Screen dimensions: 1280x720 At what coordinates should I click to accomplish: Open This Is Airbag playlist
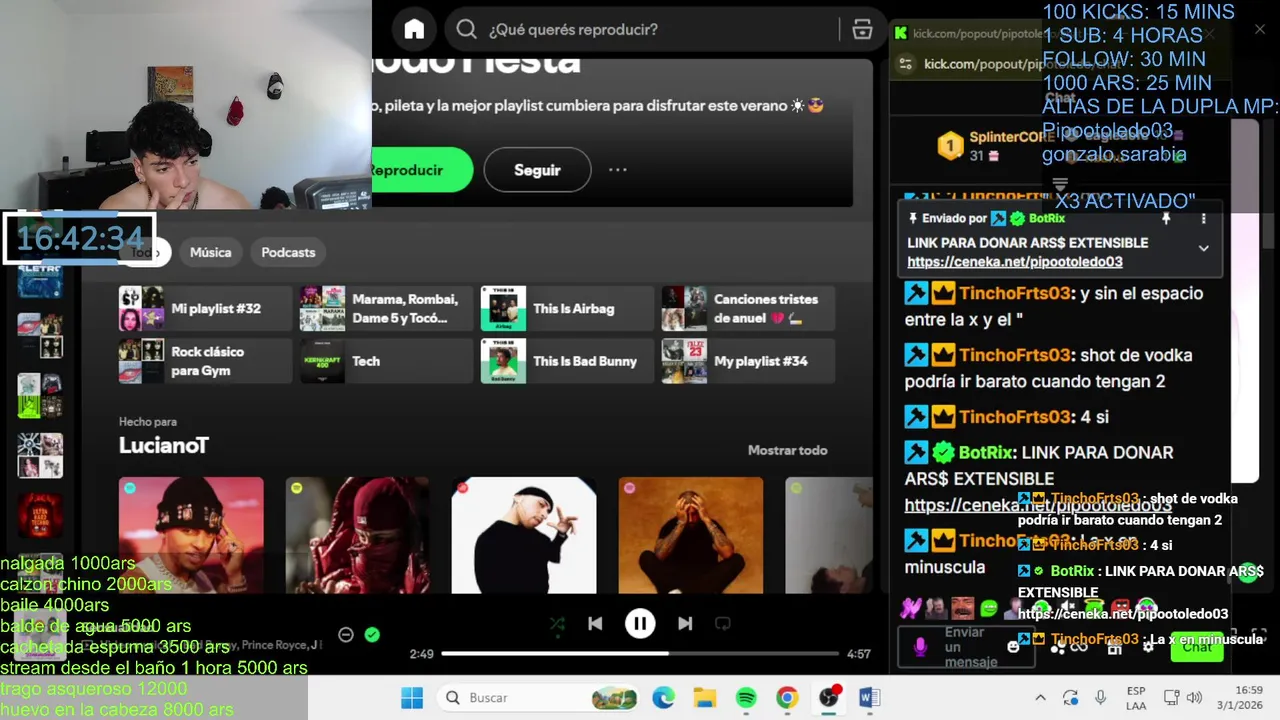567,308
